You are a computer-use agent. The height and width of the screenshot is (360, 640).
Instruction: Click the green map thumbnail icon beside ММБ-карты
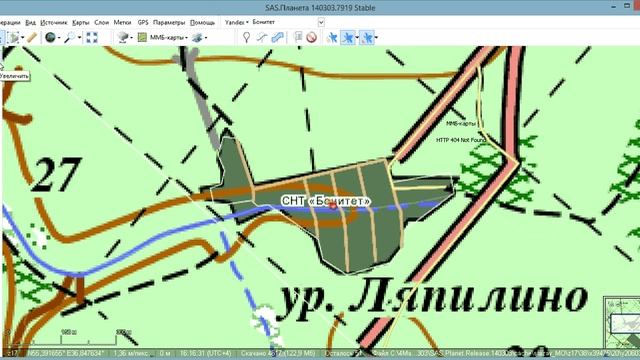[x=142, y=38]
